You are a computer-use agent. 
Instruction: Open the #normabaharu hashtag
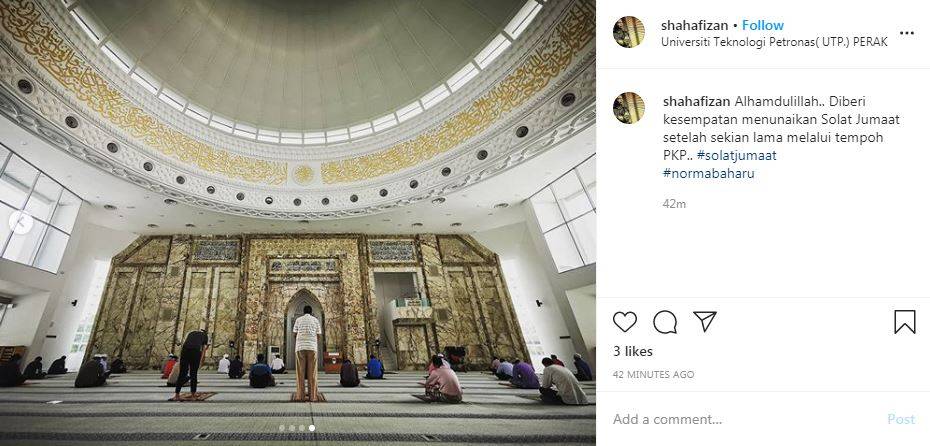pos(709,174)
